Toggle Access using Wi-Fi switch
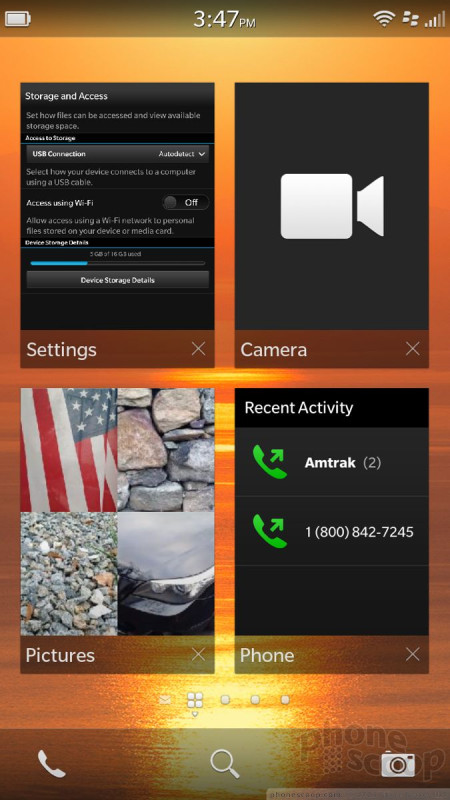Viewport: 450px width, 800px height. point(186,203)
